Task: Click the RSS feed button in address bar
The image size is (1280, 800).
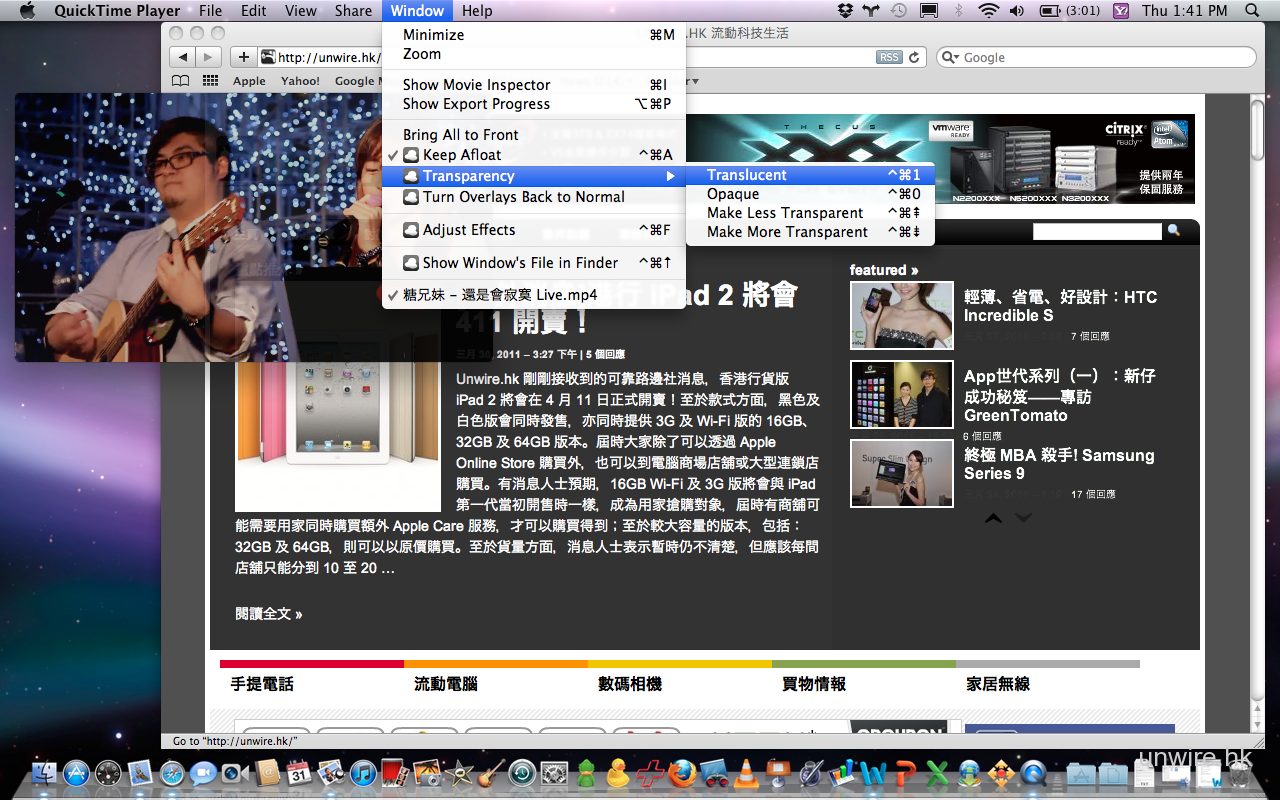Action: coord(888,58)
